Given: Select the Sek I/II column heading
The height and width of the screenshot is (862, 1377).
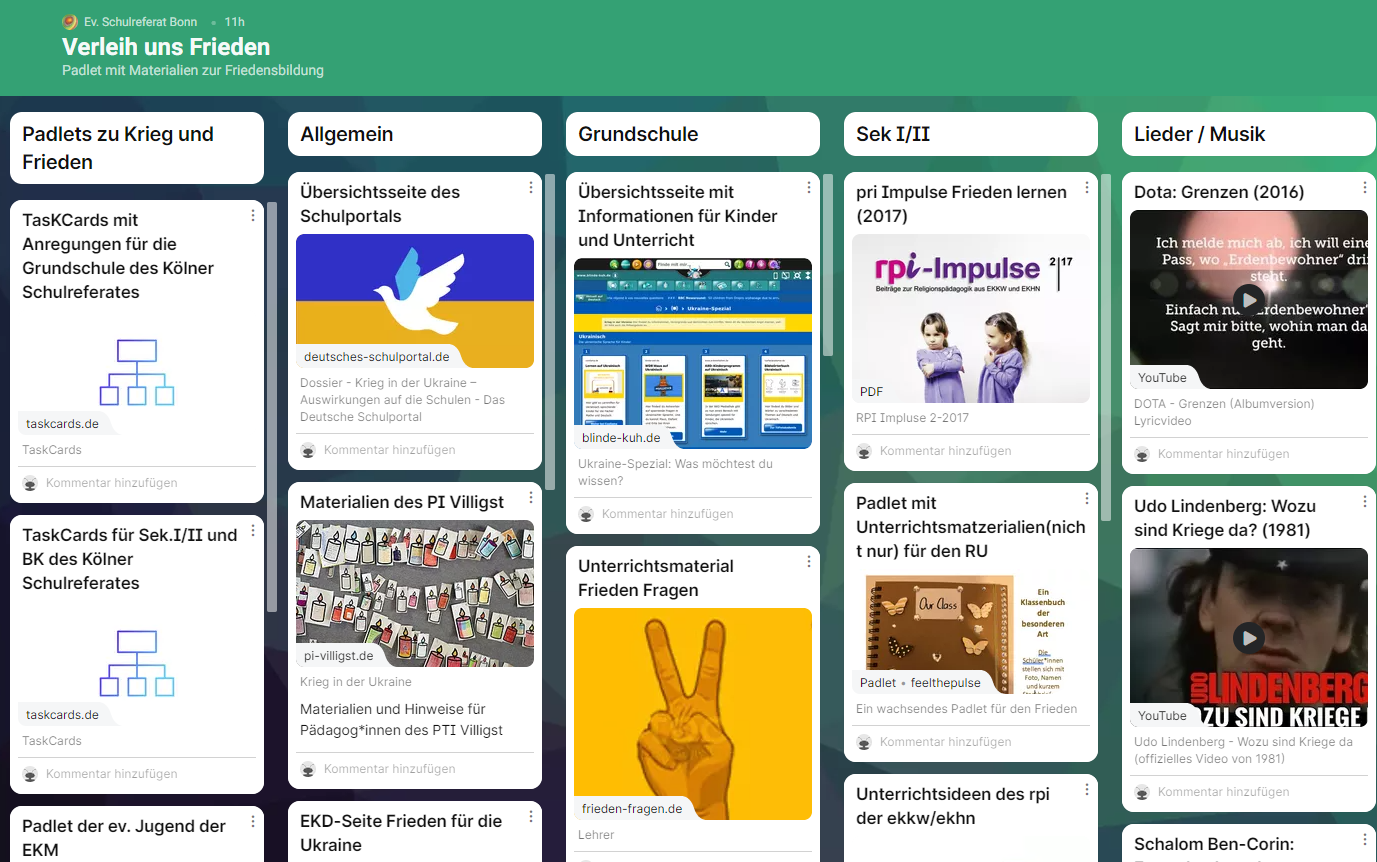Looking at the screenshot, I should pos(893,134).
